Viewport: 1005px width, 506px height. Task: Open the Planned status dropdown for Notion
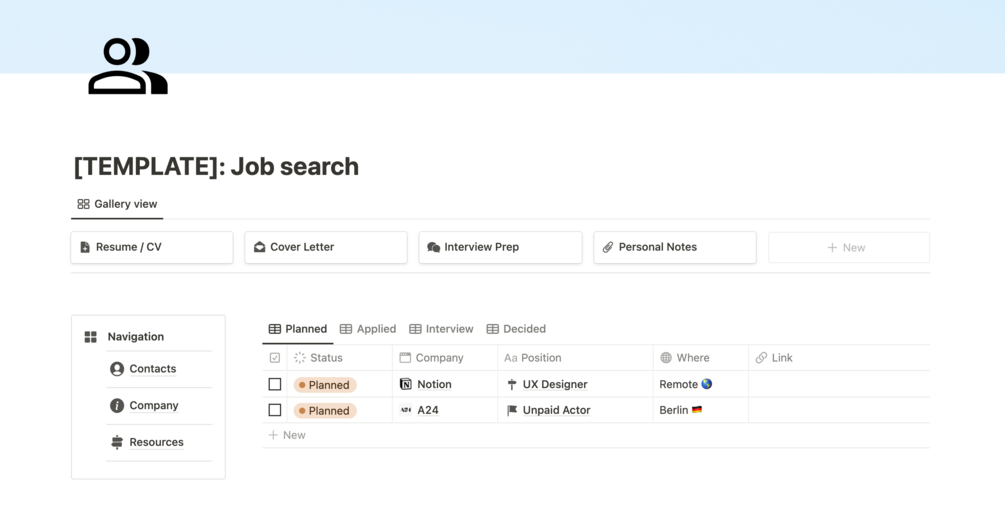click(325, 385)
